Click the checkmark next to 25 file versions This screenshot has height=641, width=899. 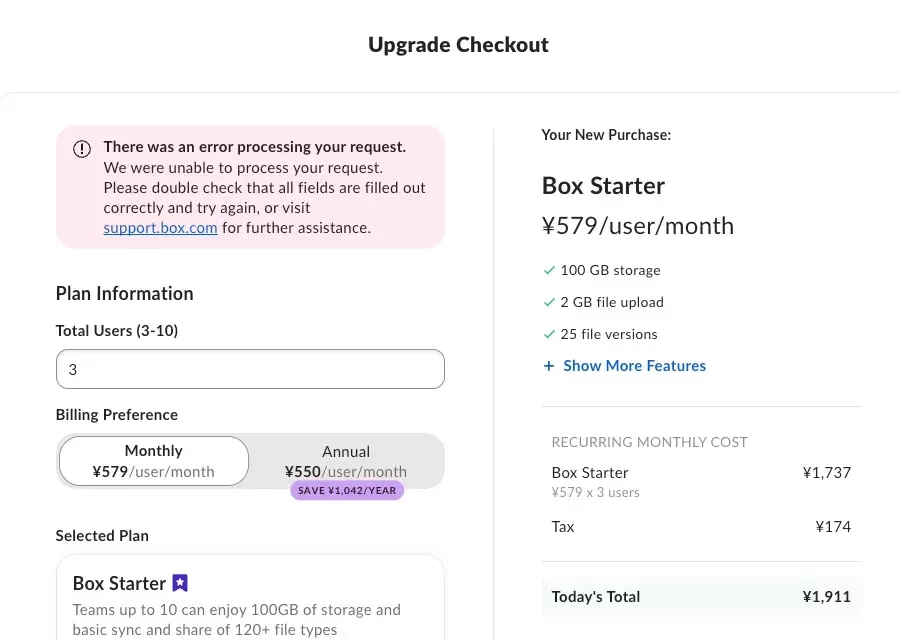coord(549,334)
